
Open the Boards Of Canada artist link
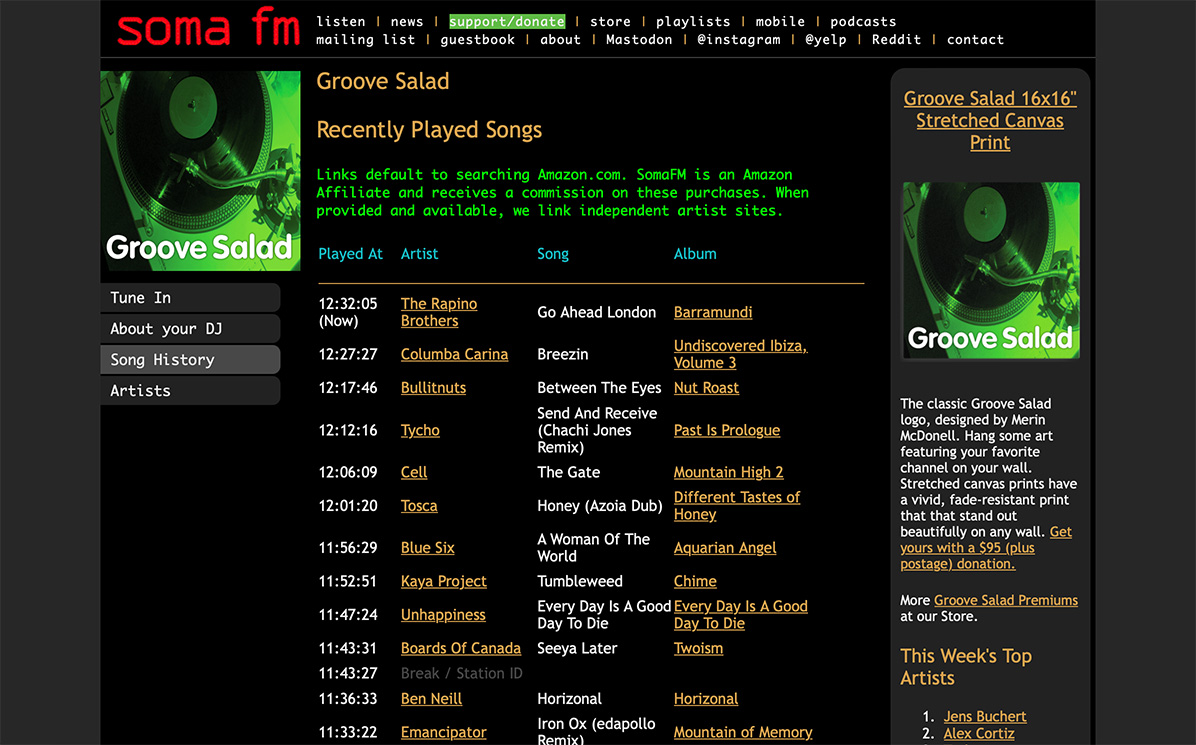click(x=461, y=648)
